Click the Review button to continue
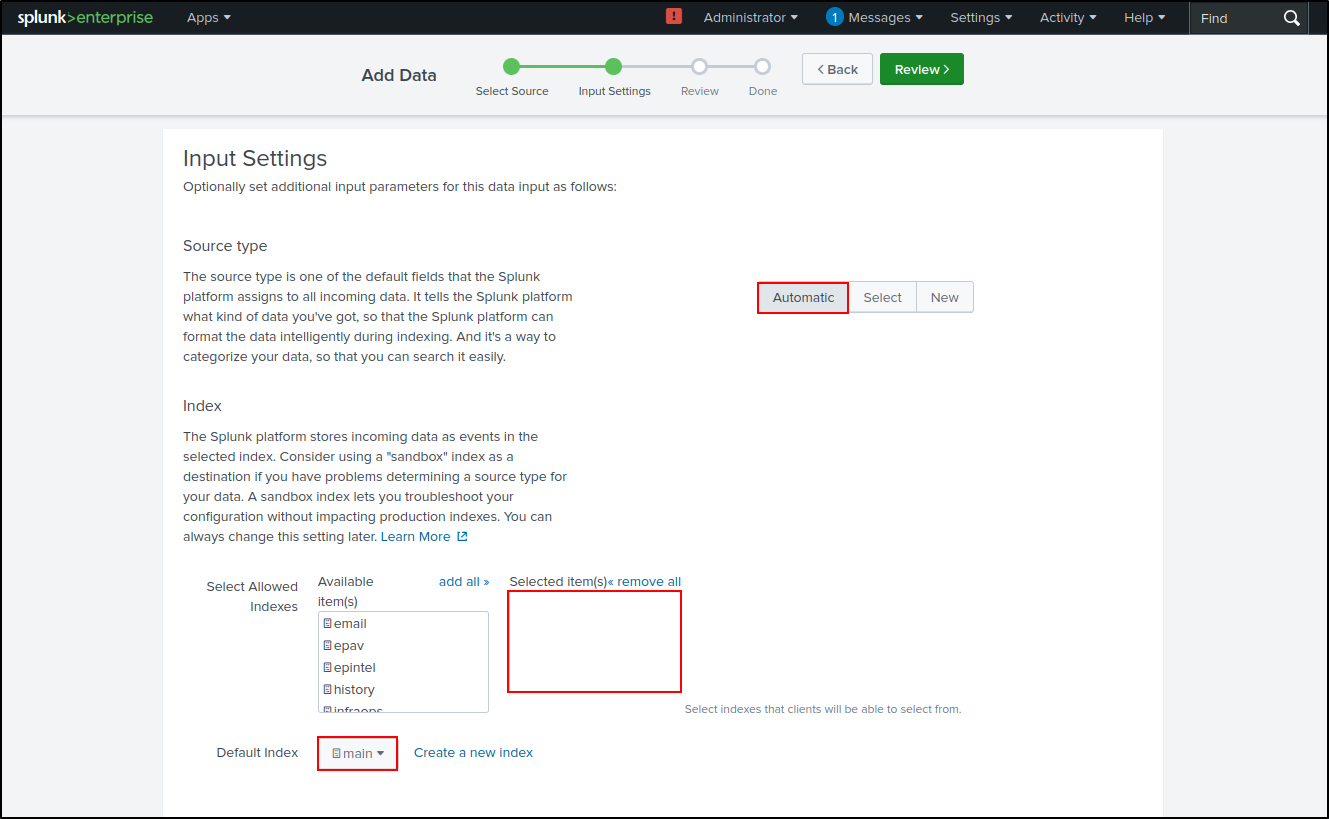Viewport: 1329px width, 819px height. click(921, 68)
